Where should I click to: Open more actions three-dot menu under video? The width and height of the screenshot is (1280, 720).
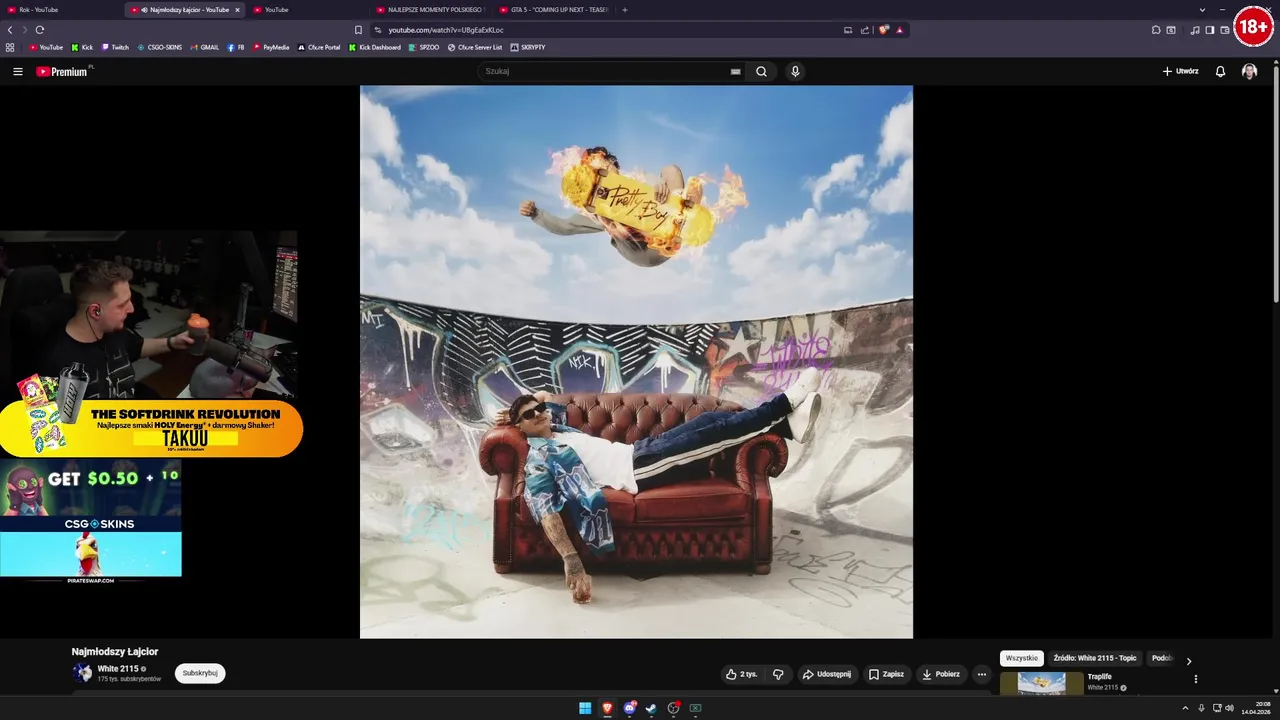[982, 674]
